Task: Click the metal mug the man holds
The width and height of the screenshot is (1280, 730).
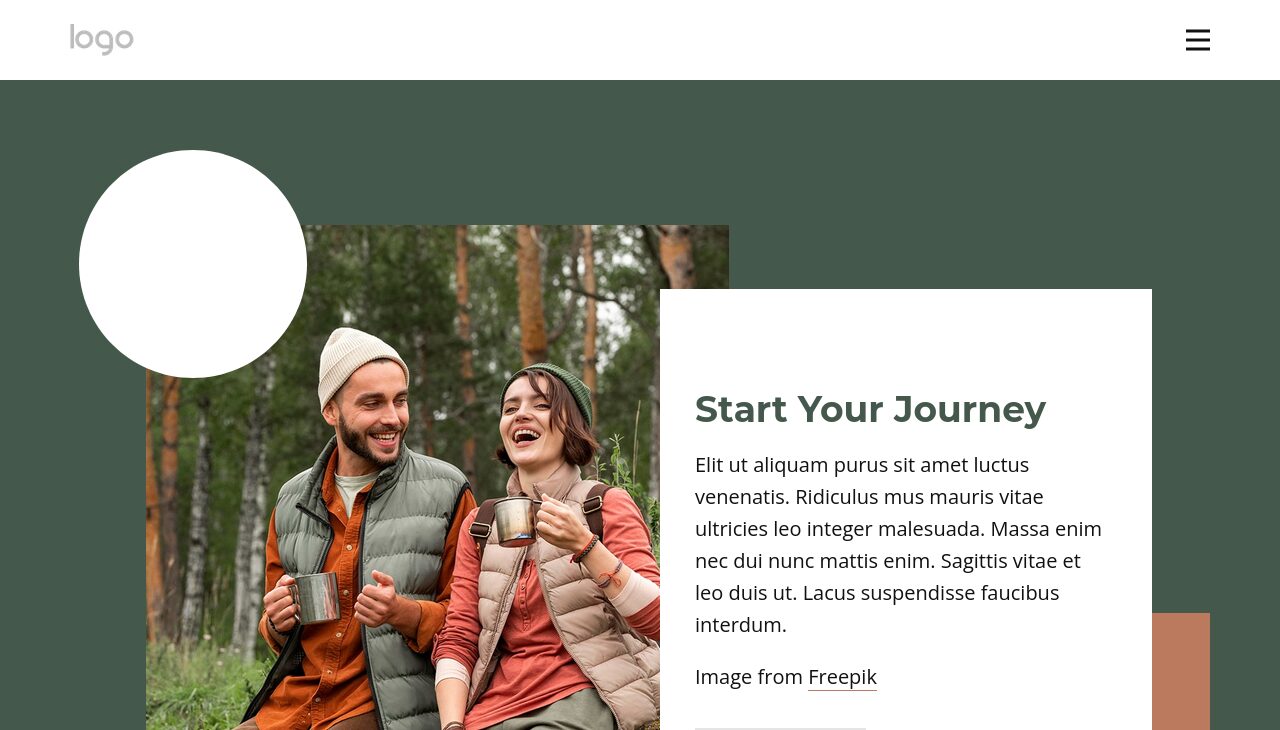Action: click(313, 598)
